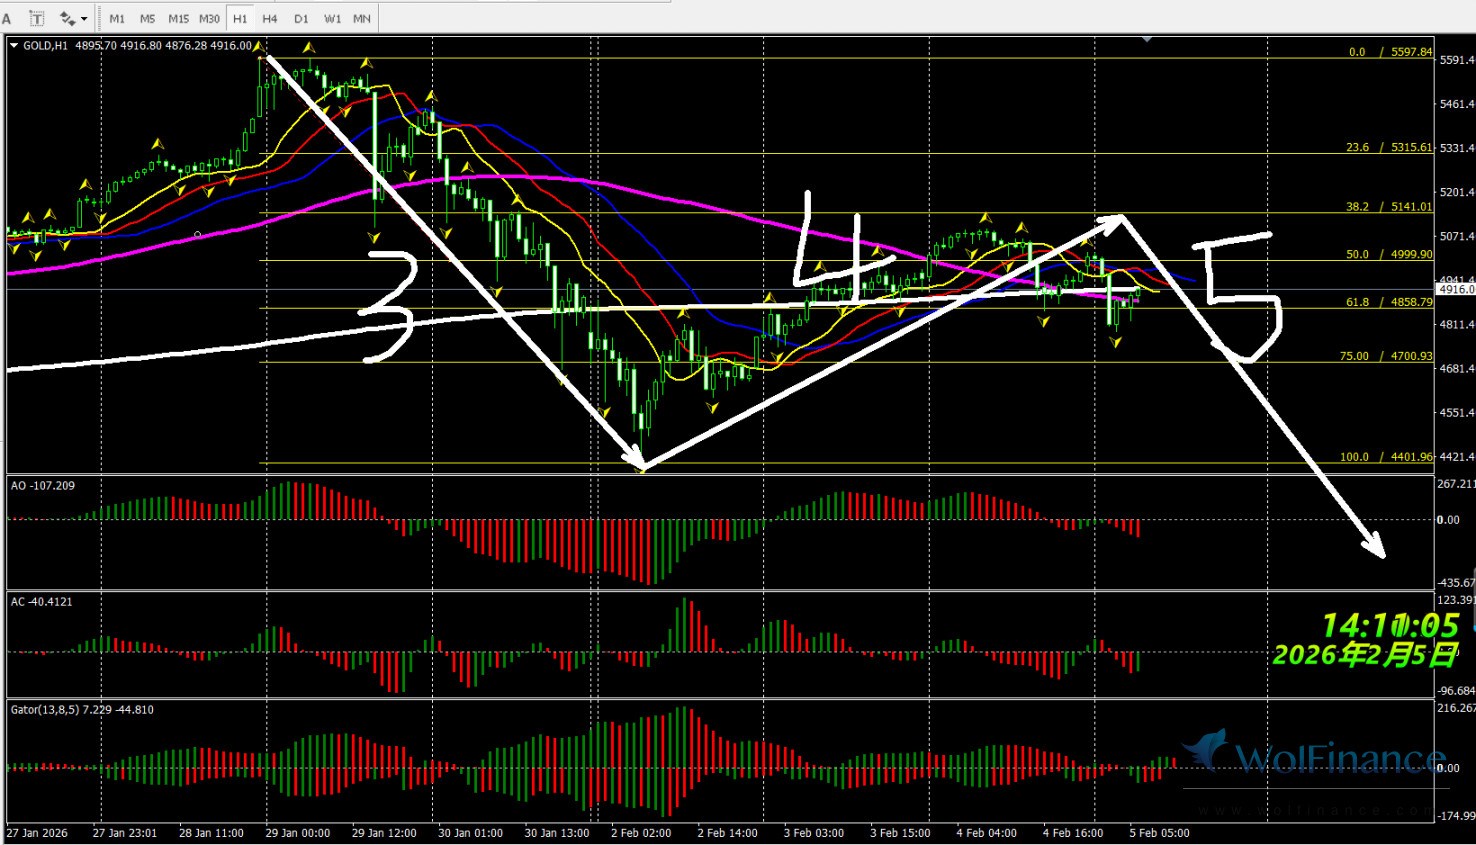This screenshot has width=1476, height=845.
Task: Select the MN monthly timeframe
Action: coord(362,19)
